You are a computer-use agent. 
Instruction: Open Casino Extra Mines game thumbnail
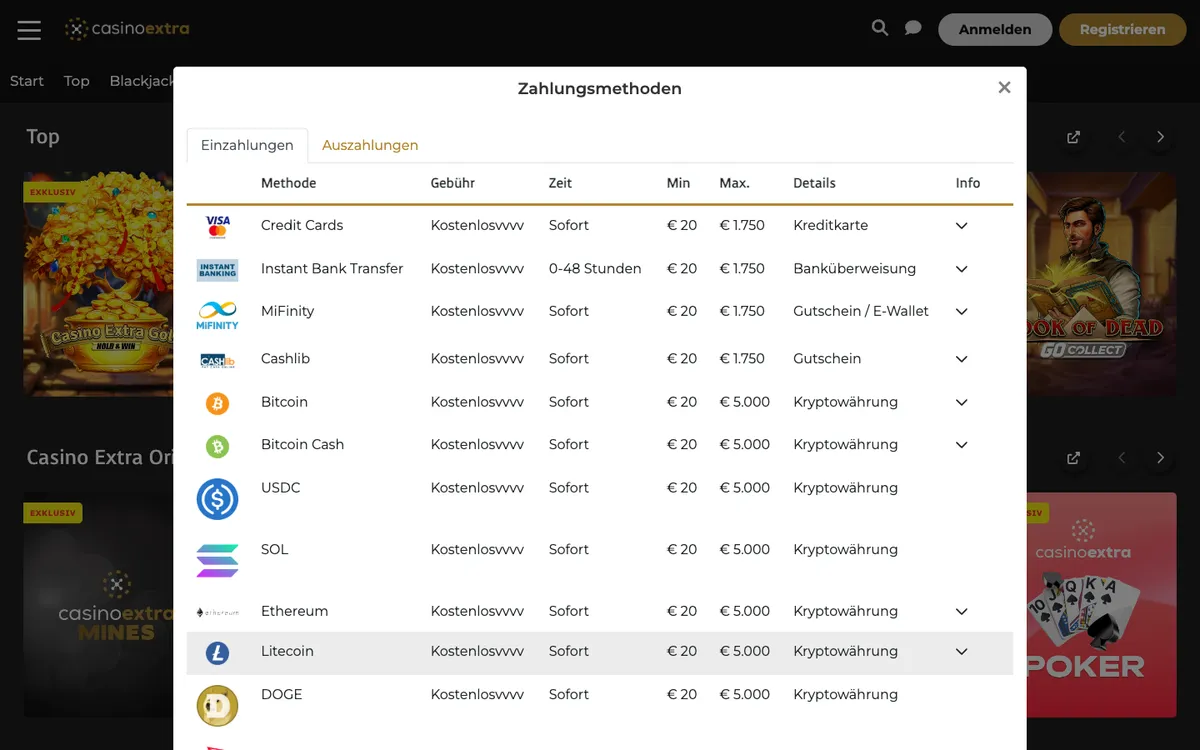99,605
